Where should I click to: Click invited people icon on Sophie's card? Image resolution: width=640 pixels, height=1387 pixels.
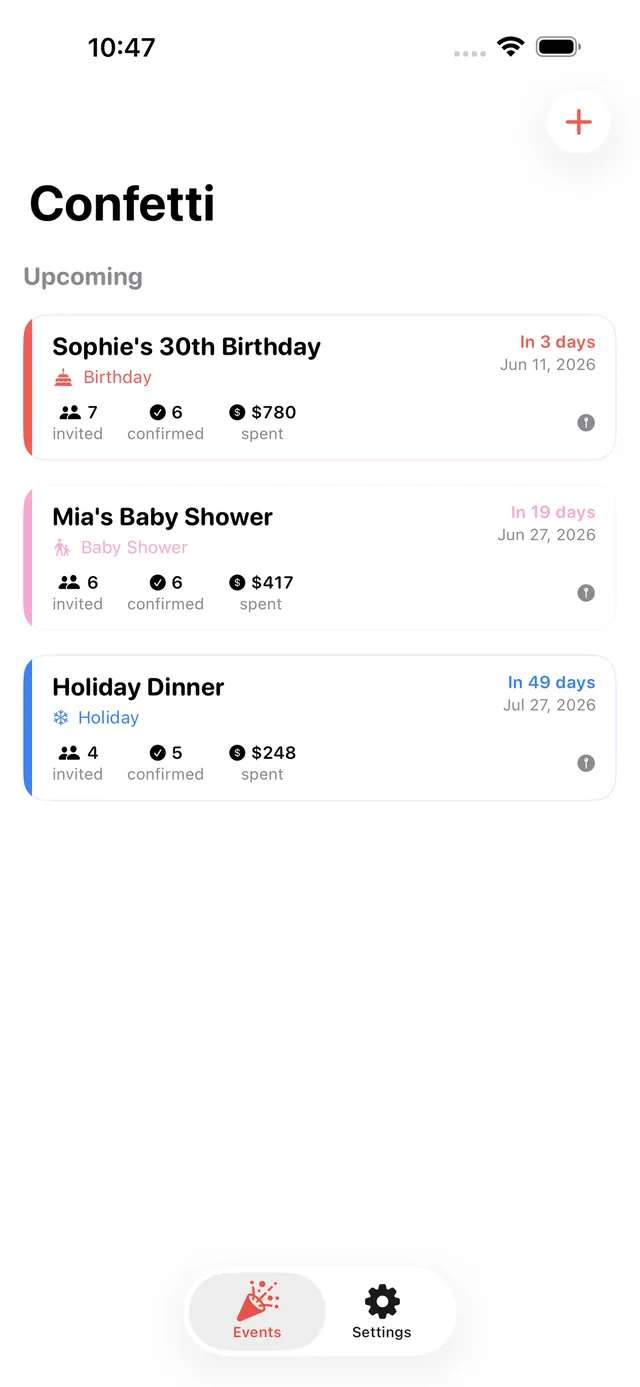69,412
